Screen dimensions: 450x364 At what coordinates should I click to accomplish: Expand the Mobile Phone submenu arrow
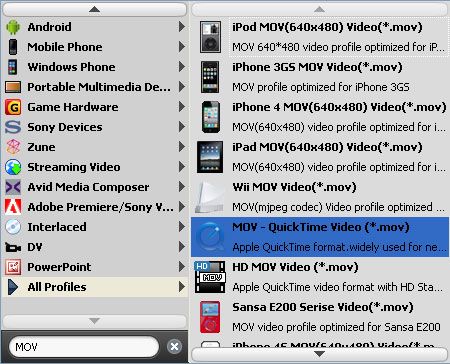(182, 47)
